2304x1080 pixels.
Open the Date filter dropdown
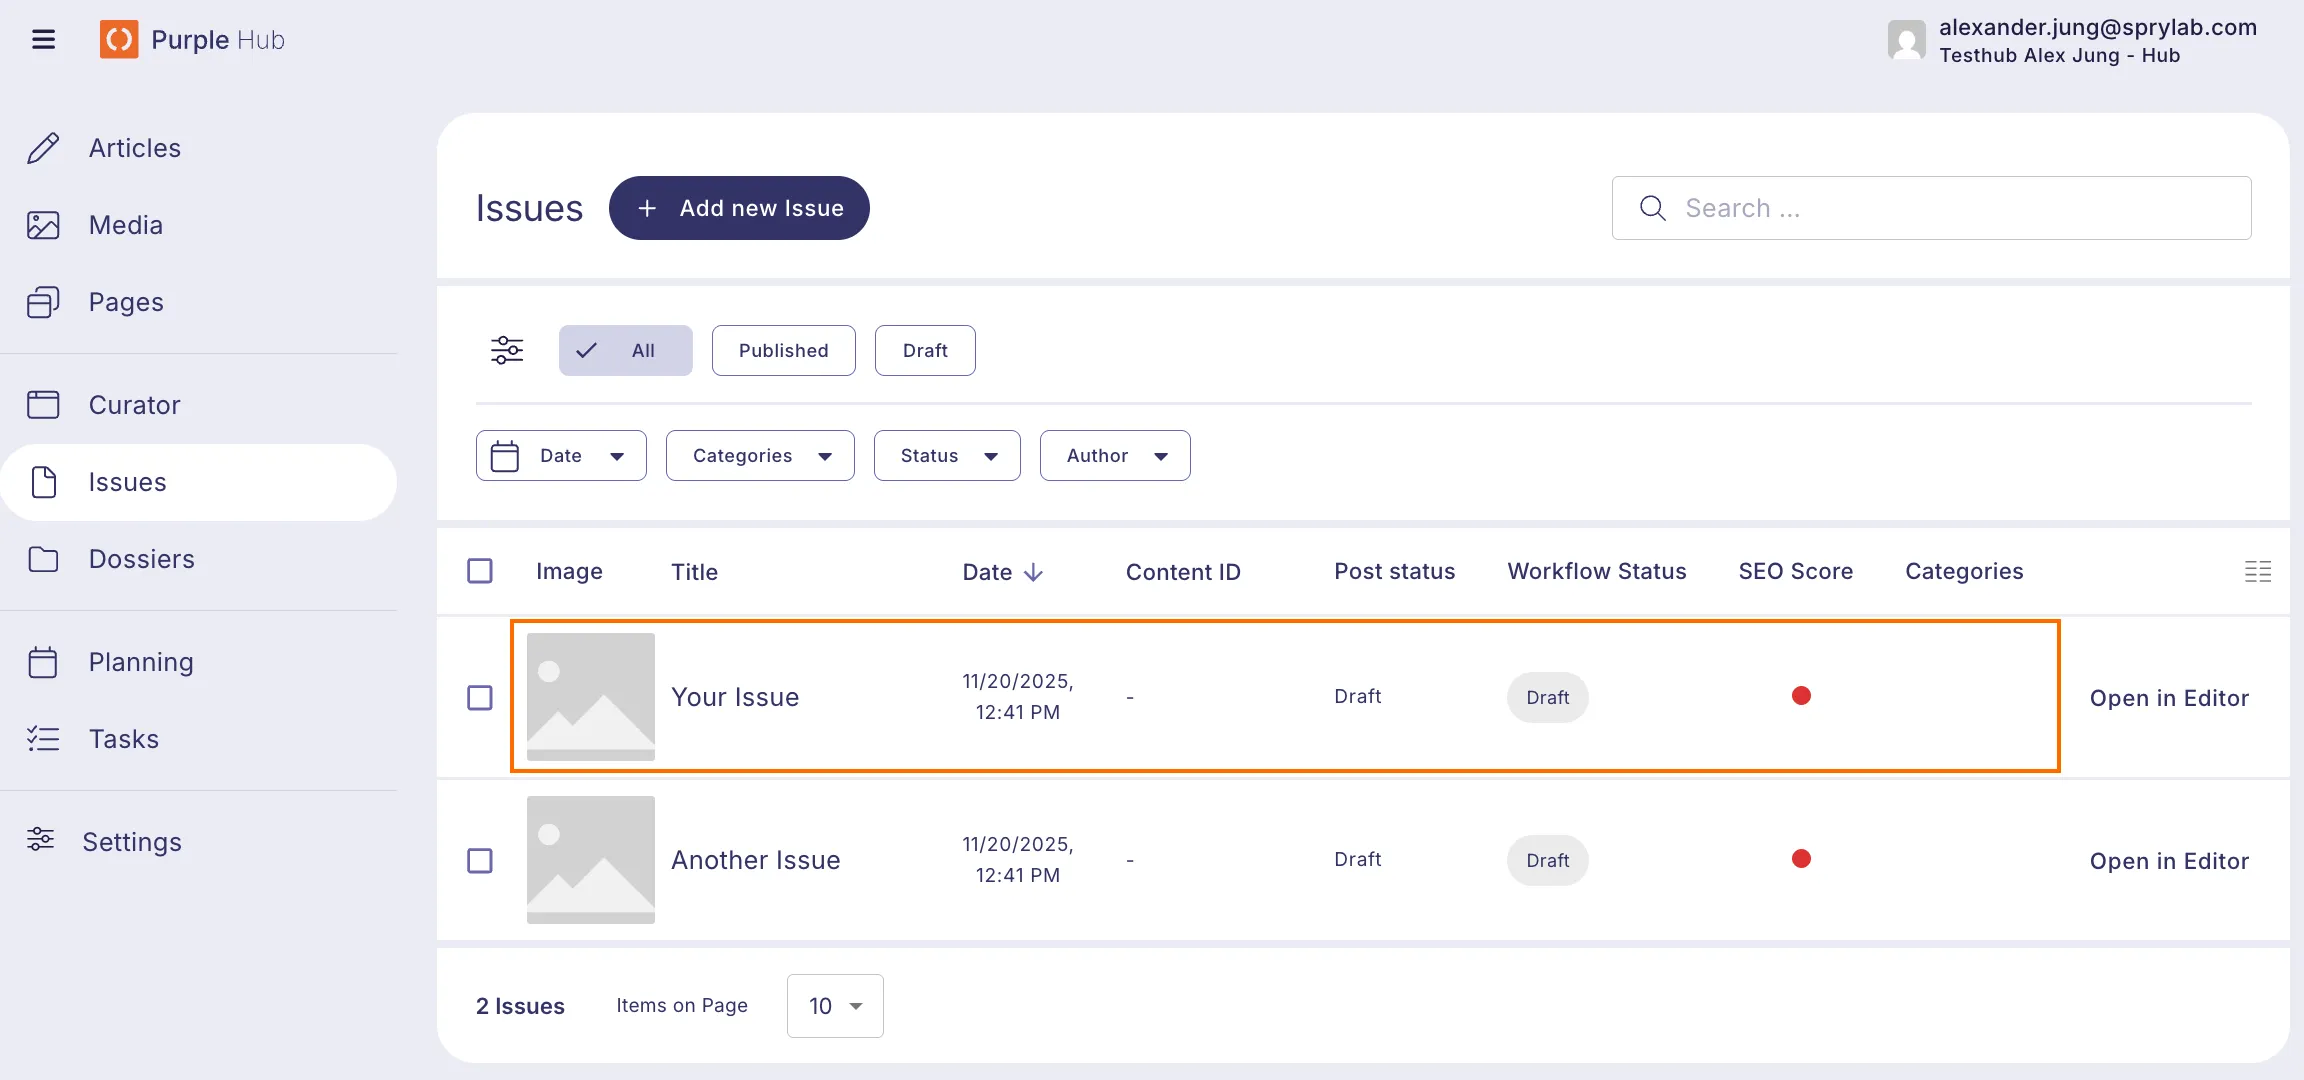coord(561,456)
